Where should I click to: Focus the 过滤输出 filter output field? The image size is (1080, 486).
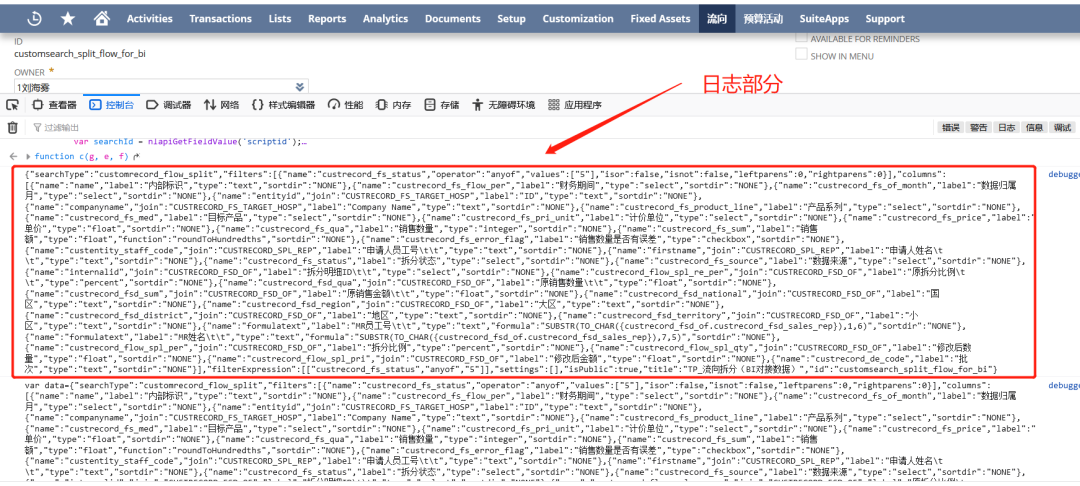[482, 127]
